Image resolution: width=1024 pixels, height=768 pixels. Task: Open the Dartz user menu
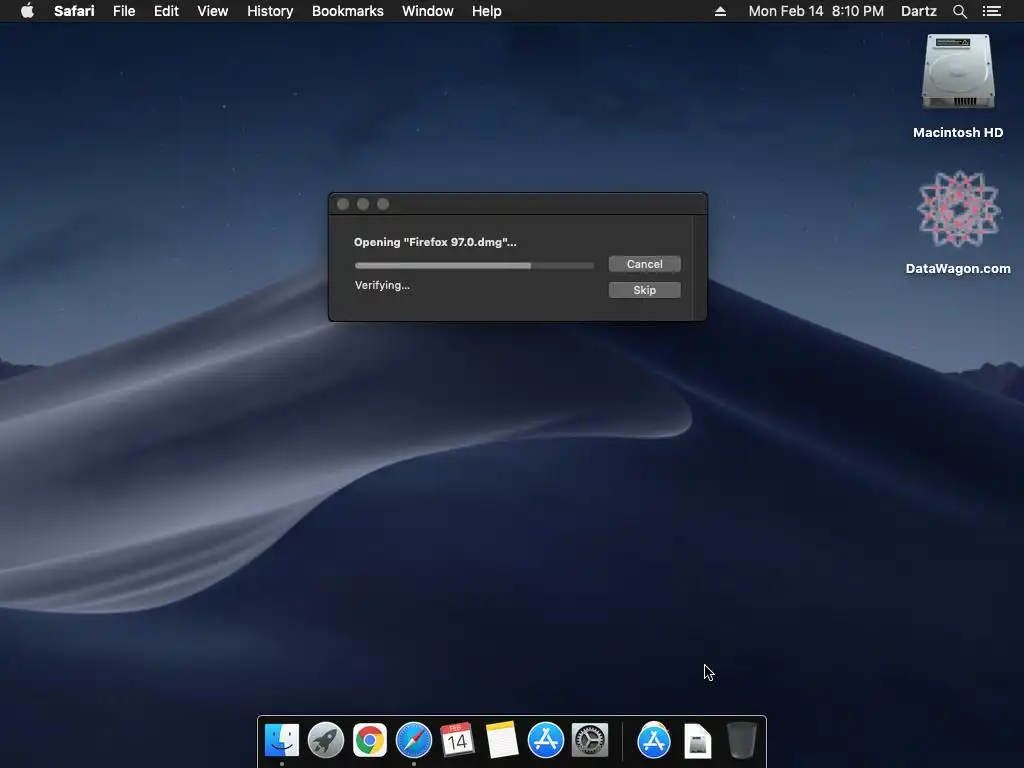point(918,11)
